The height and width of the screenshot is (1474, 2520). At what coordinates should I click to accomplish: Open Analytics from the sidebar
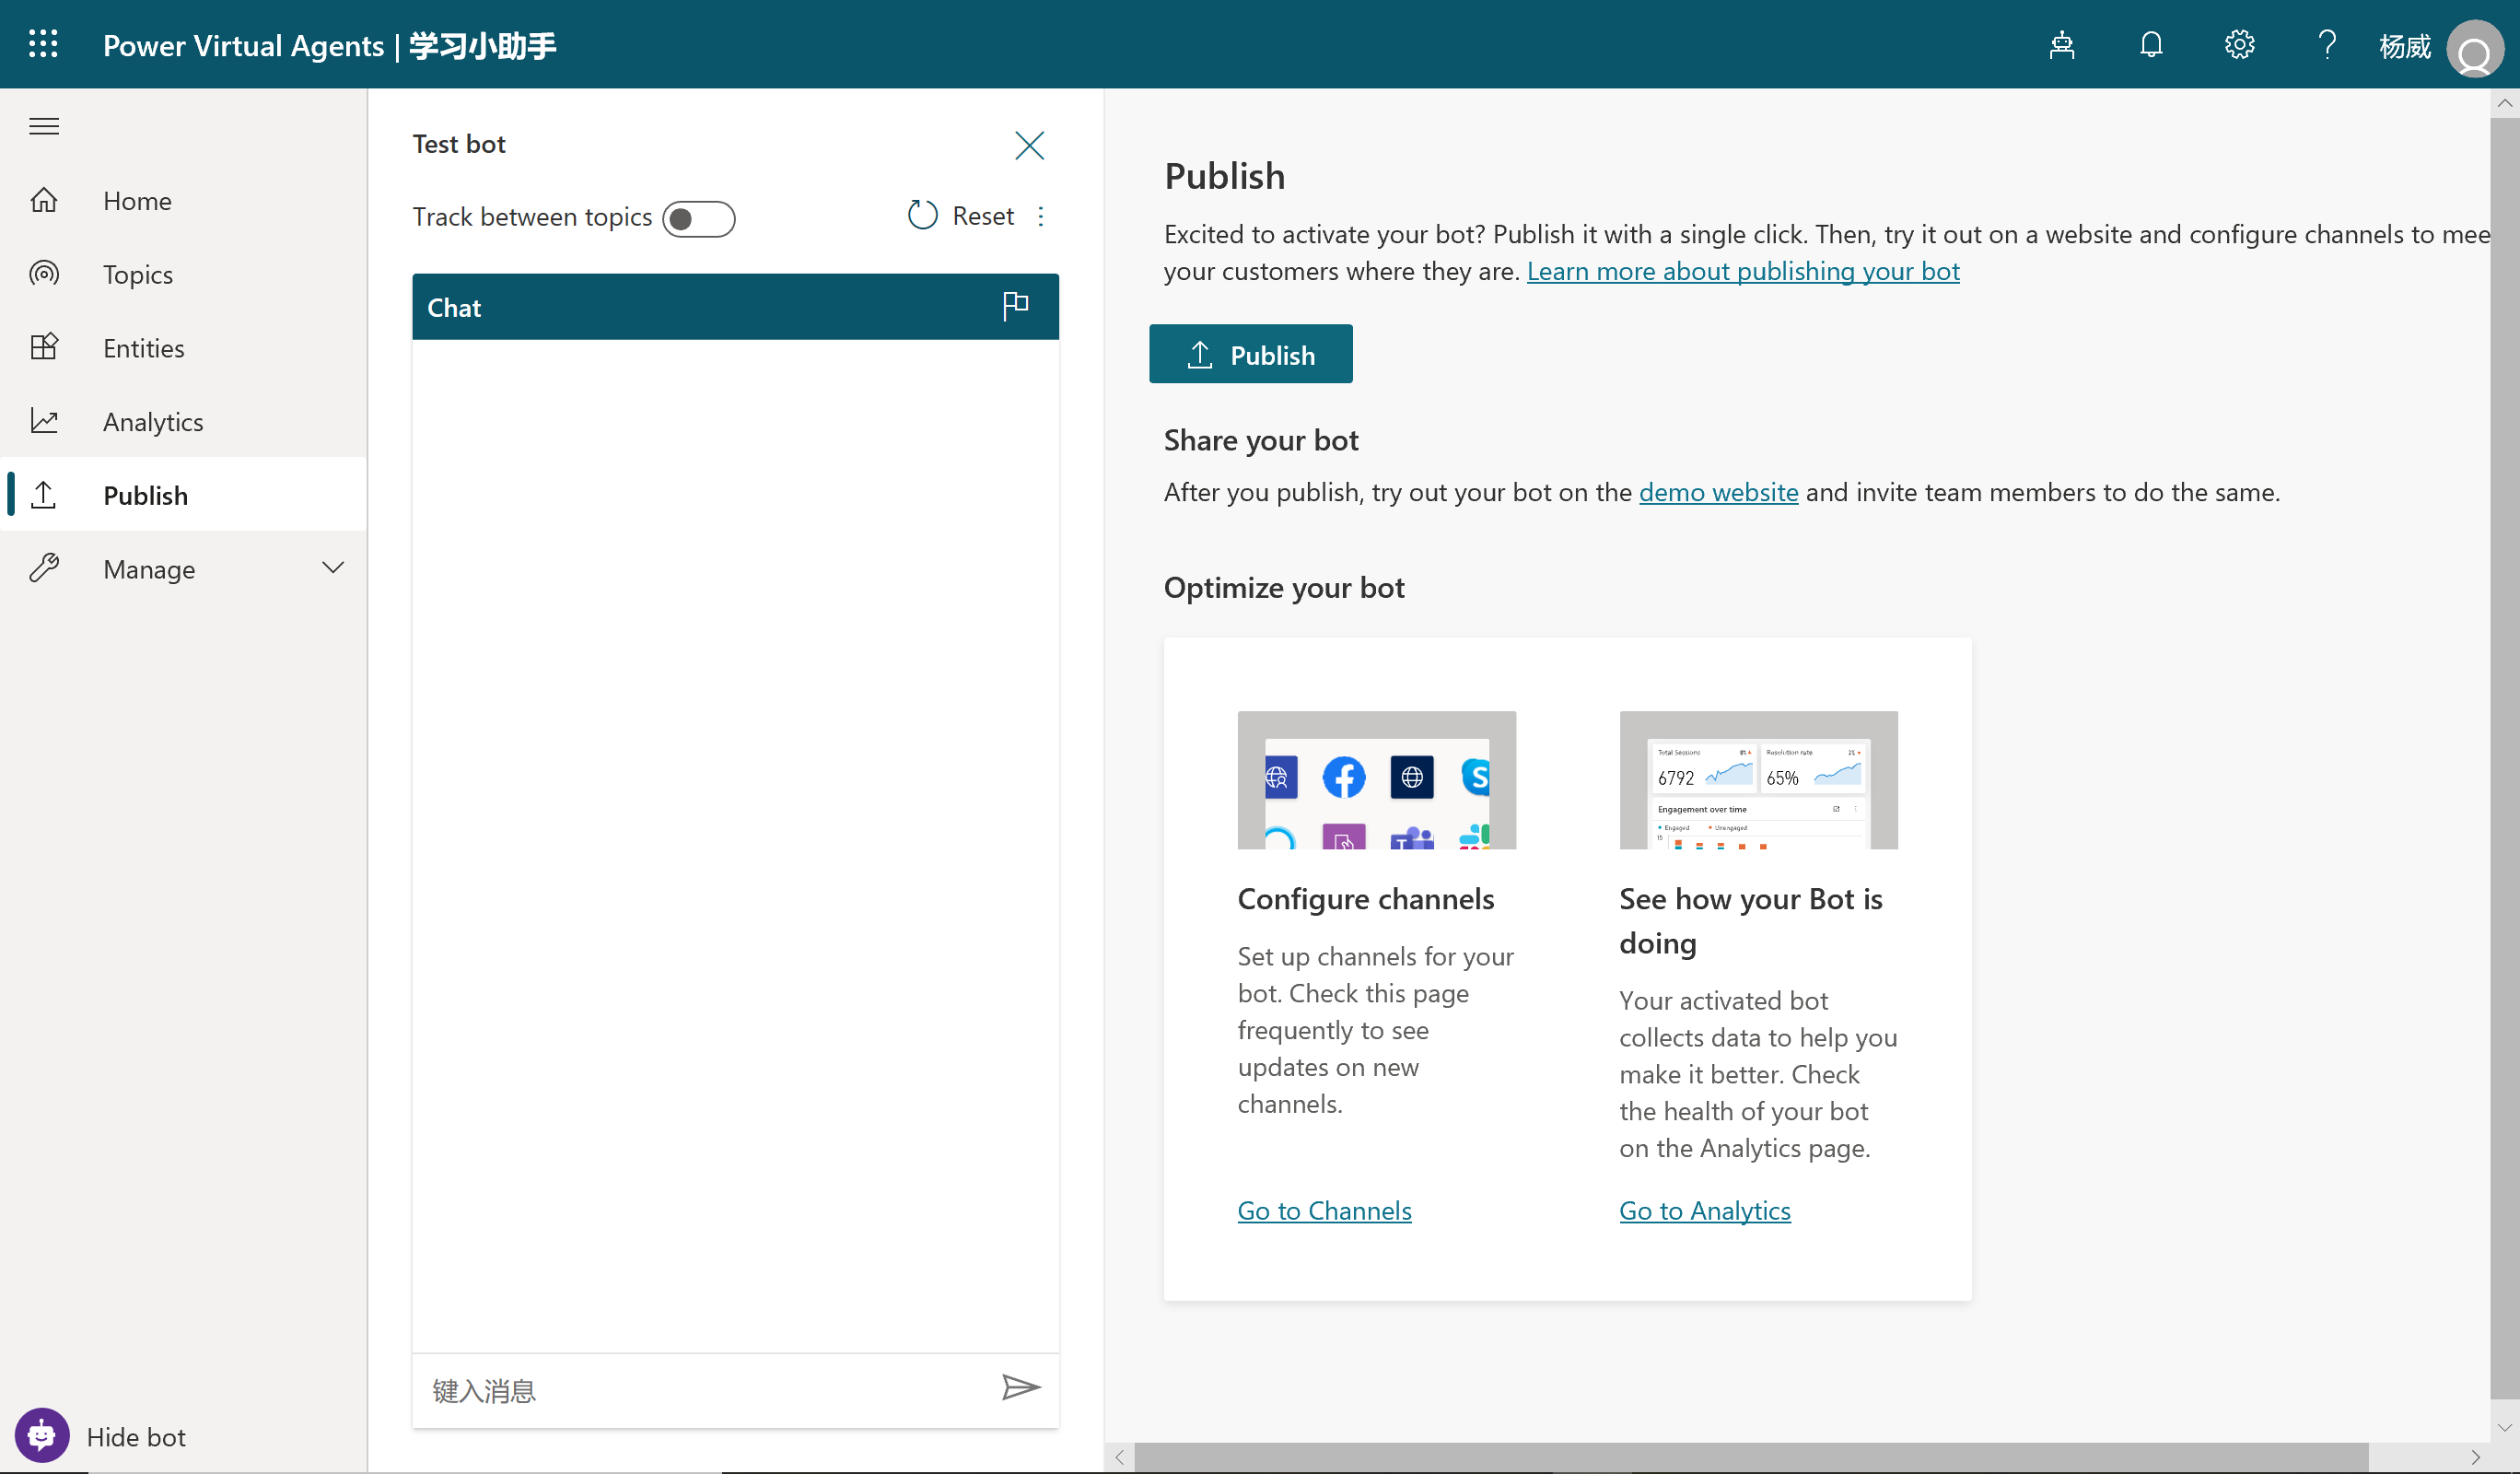click(x=153, y=421)
